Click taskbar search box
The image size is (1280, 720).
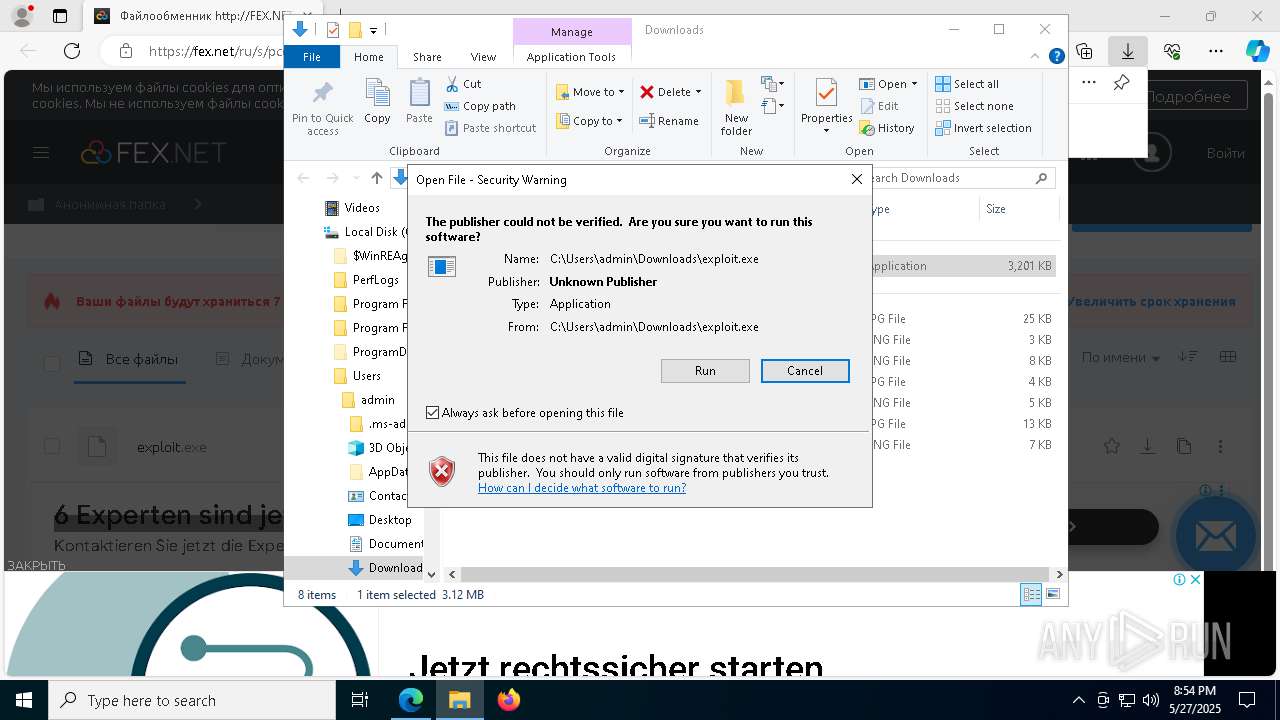192,700
